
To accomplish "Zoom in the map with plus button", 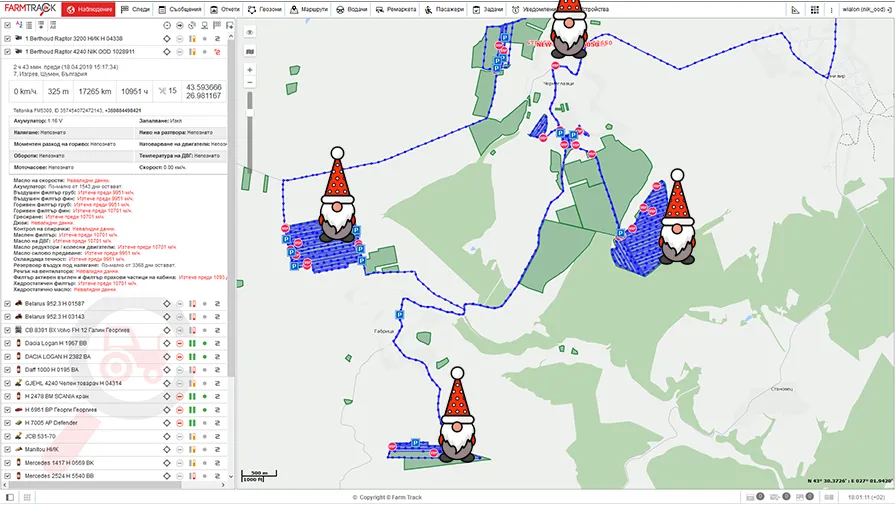I will pyautogui.click(x=249, y=70).
